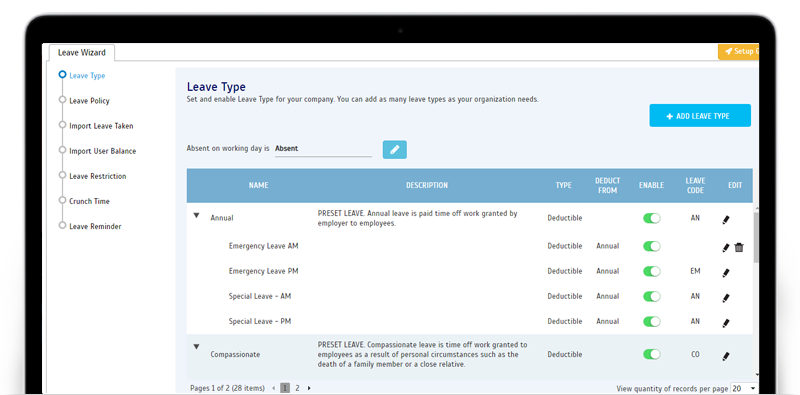Click the Compassionate name cell
Screen dimensions: 800x395
235,354
